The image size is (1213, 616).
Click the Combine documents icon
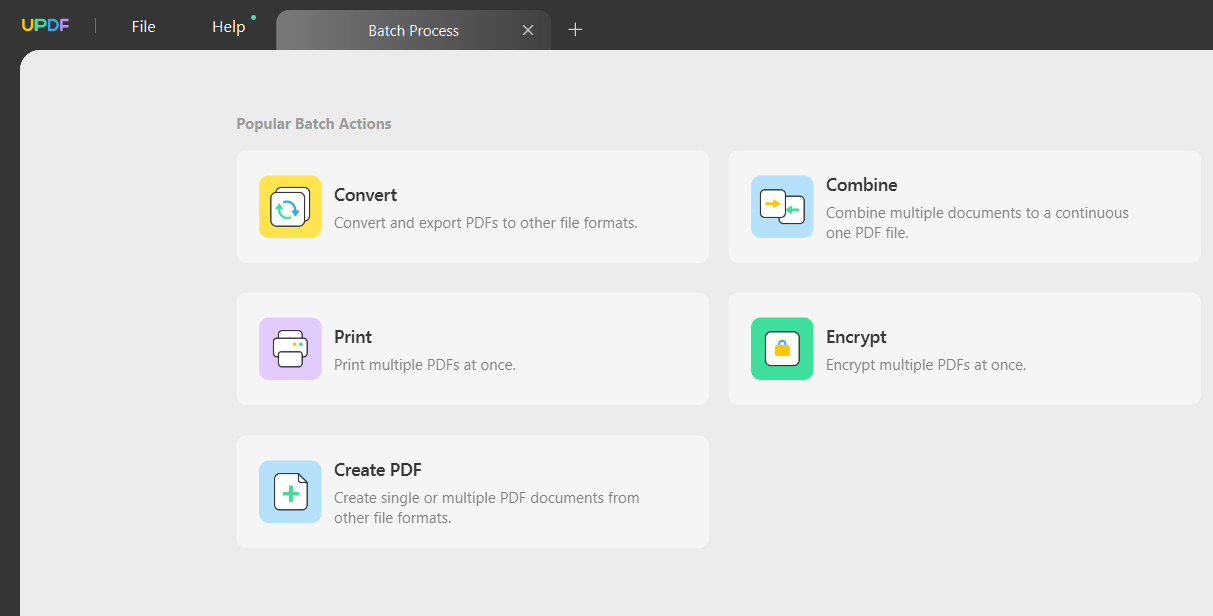tap(781, 207)
